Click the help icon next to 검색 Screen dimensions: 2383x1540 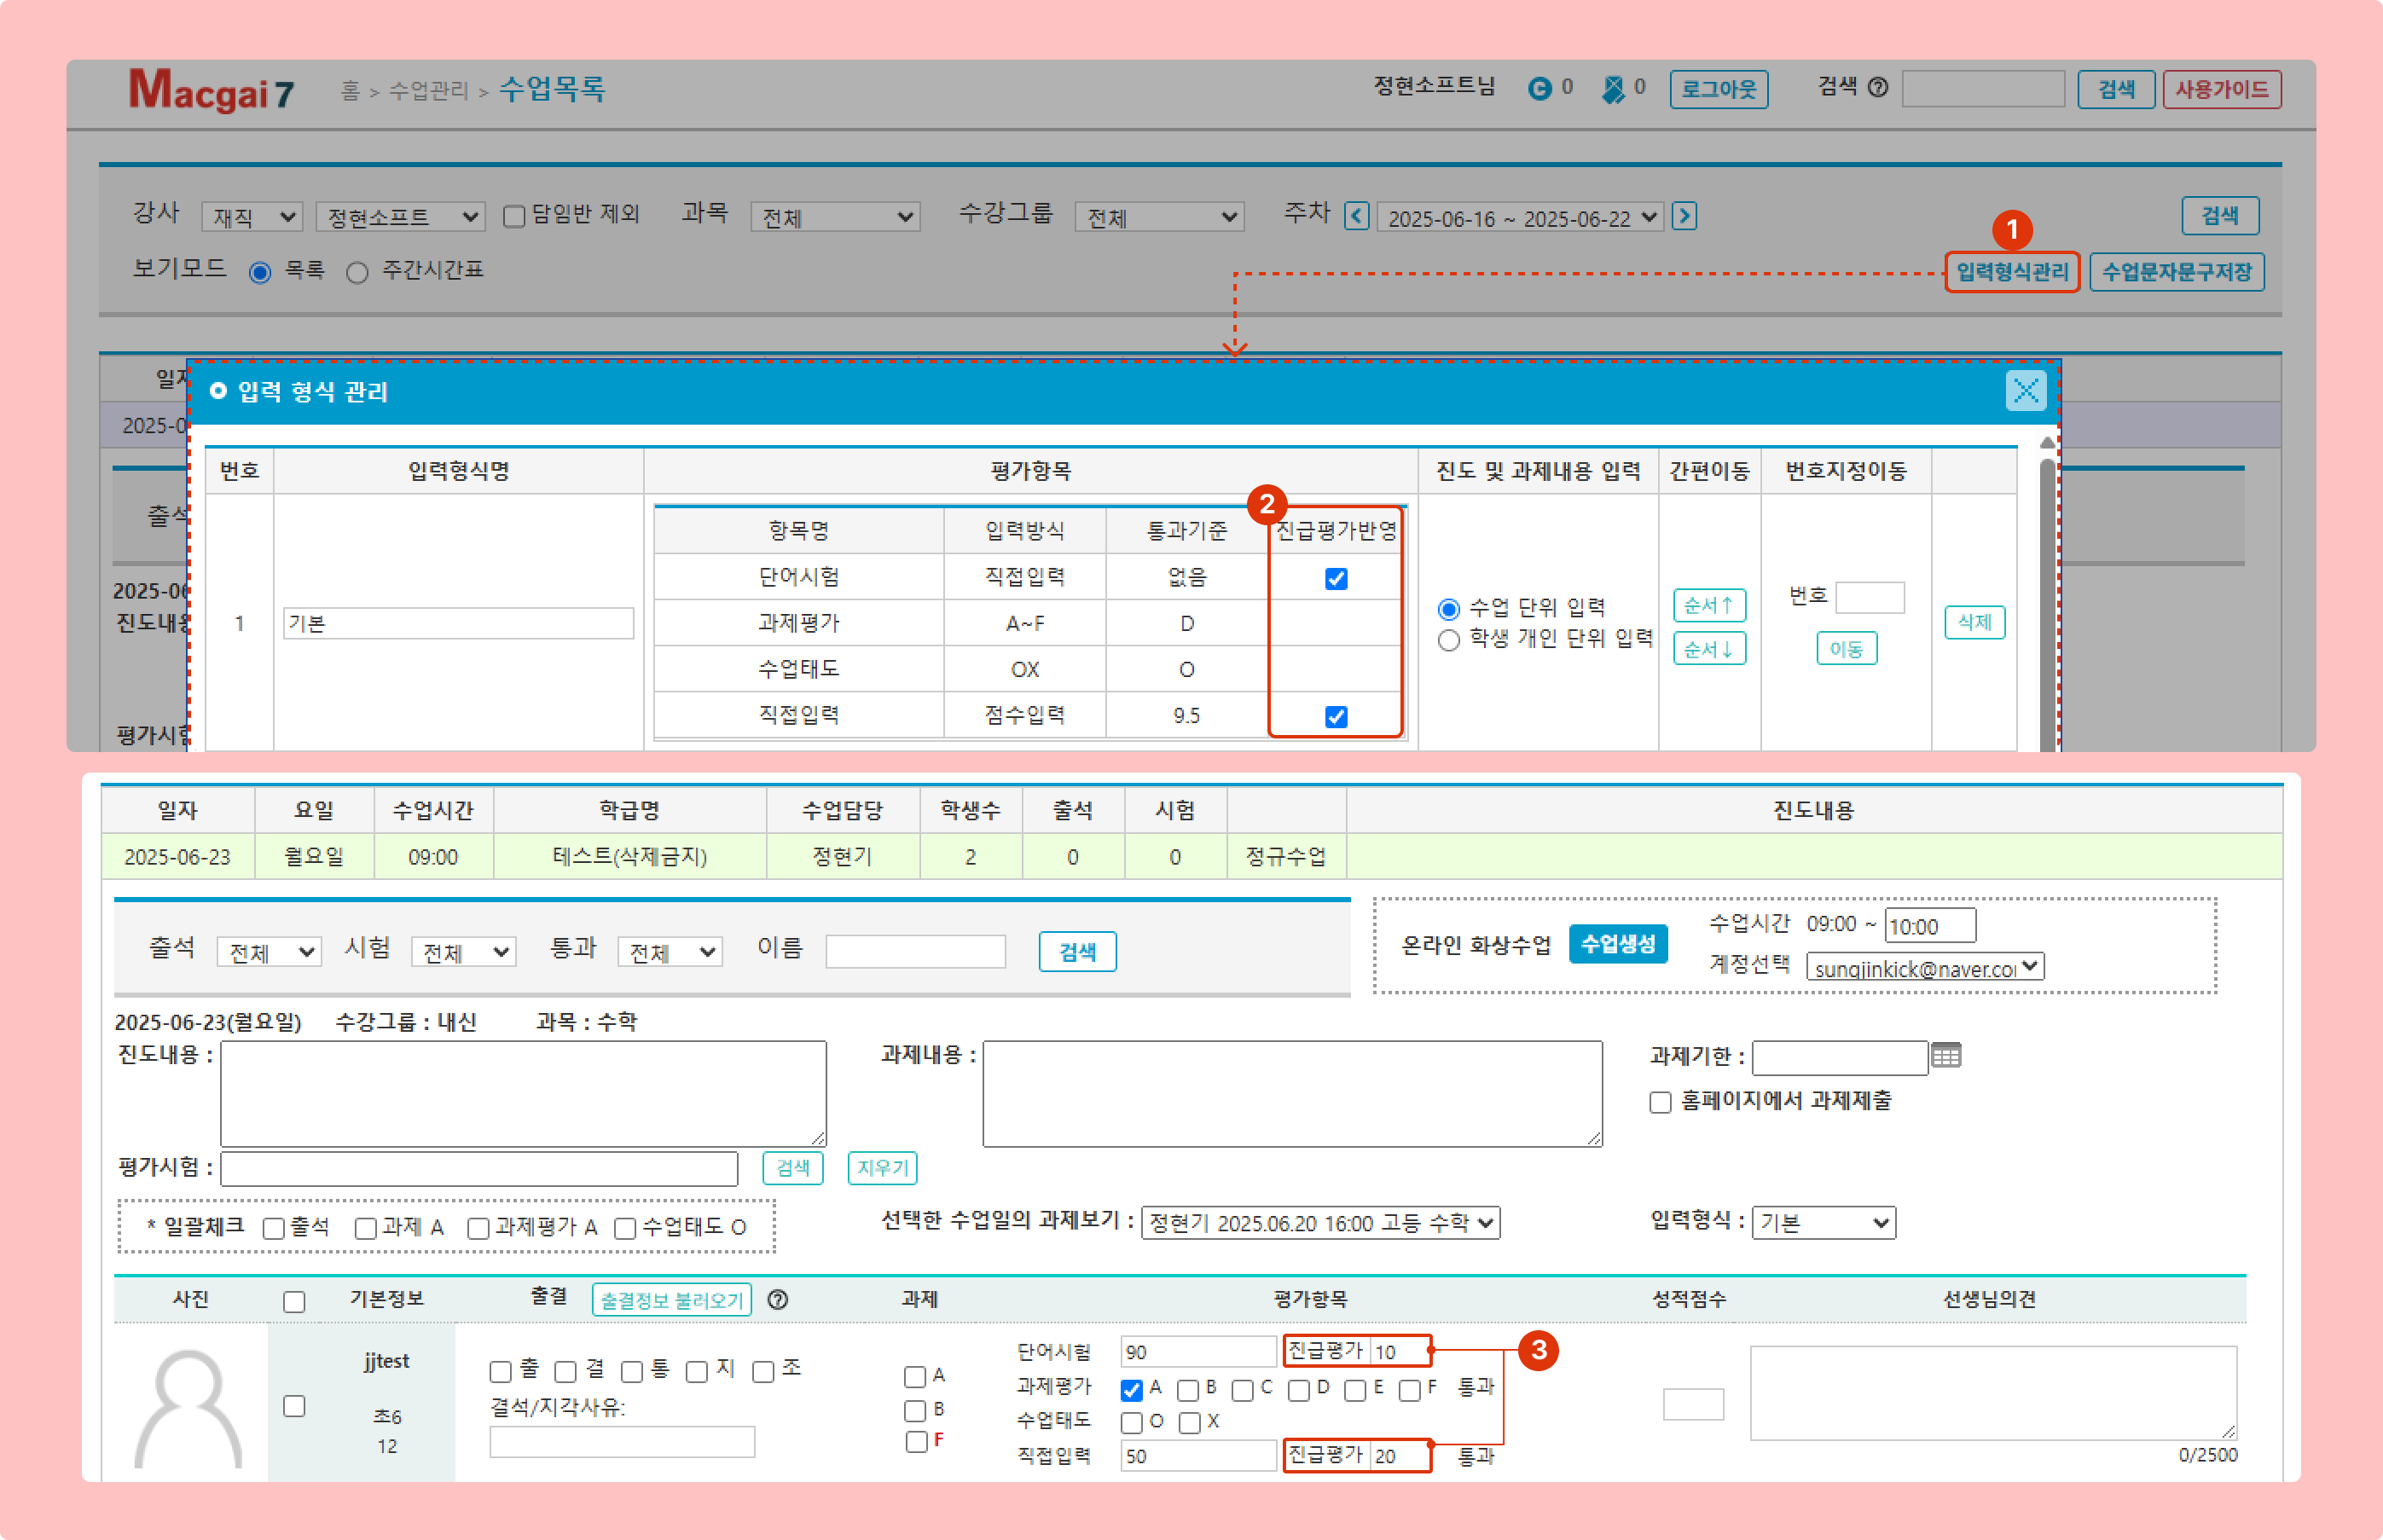[1878, 88]
